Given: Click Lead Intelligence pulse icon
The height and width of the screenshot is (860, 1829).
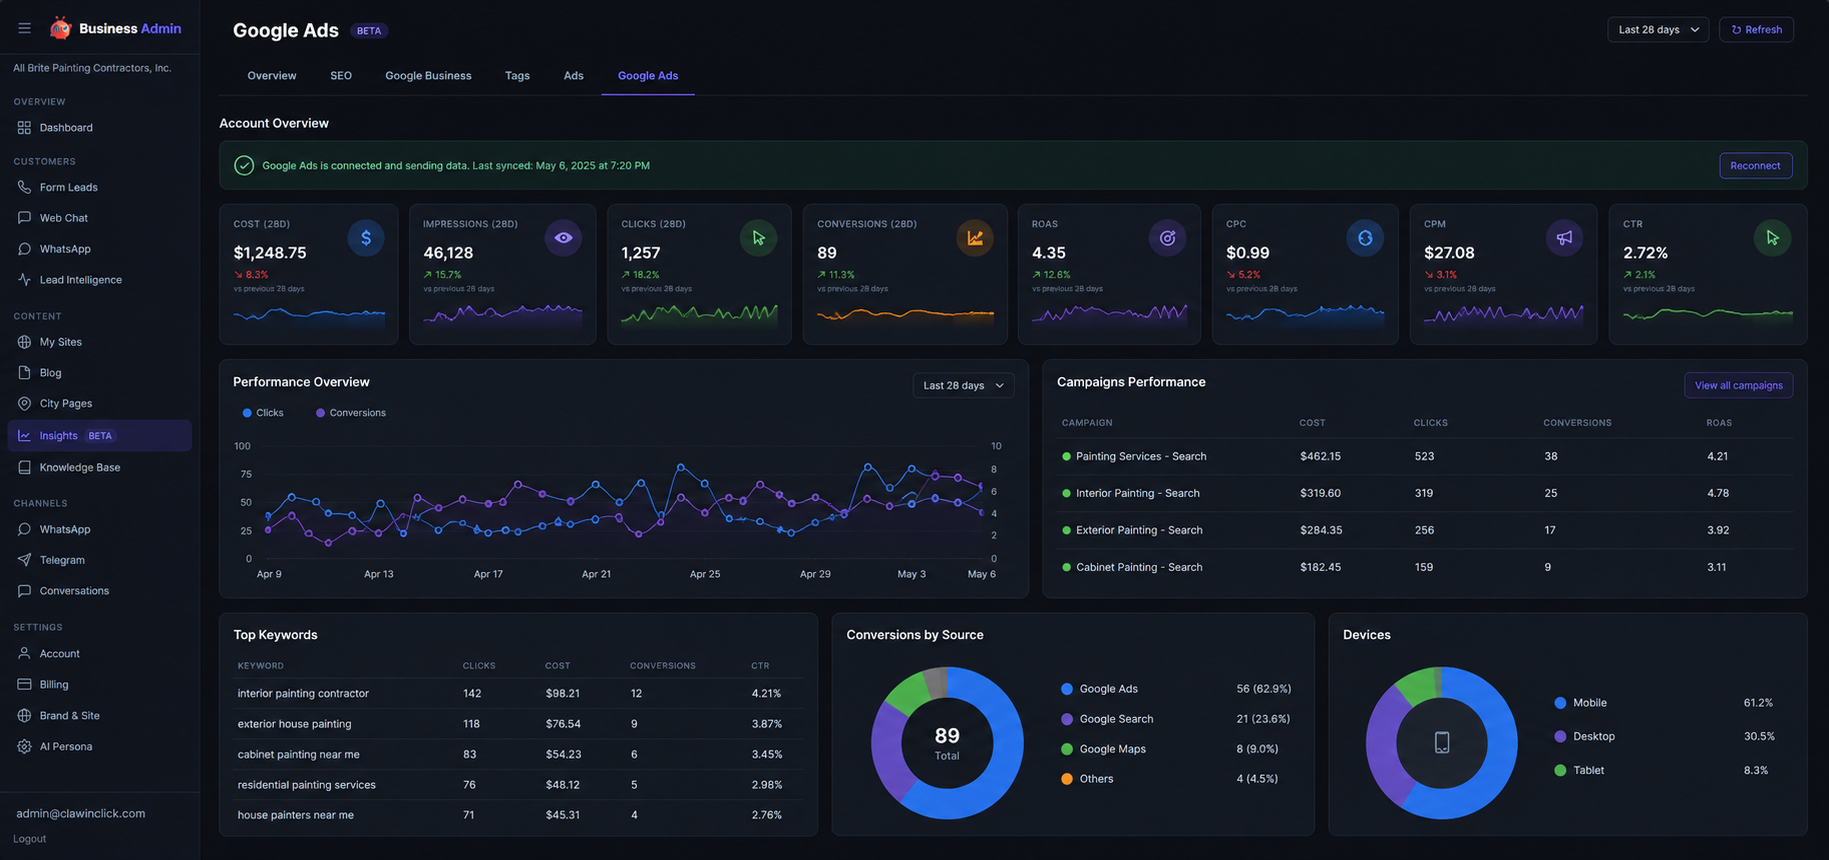Looking at the screenshot, I should (x=24, y=280).
